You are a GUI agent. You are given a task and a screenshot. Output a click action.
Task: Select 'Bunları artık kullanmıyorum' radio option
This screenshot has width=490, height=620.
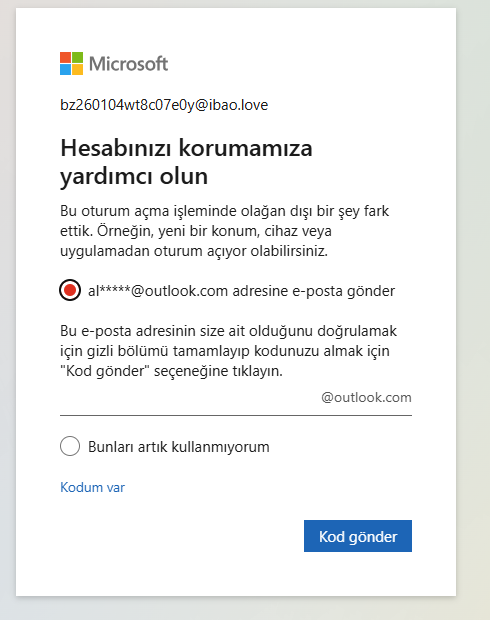point(70,446)
